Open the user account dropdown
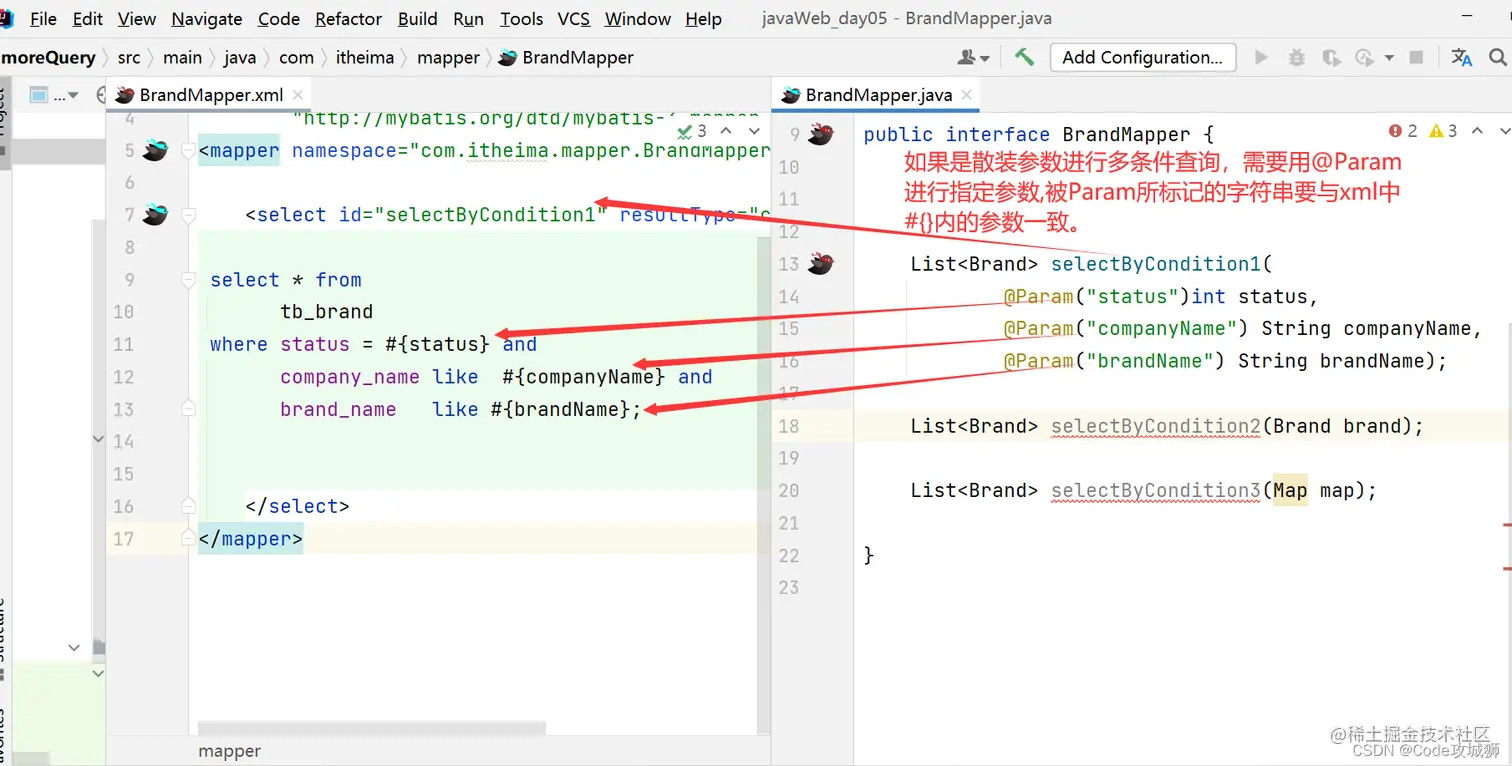Viewport: 1512px width, 766px height. (x=973, y=57)
